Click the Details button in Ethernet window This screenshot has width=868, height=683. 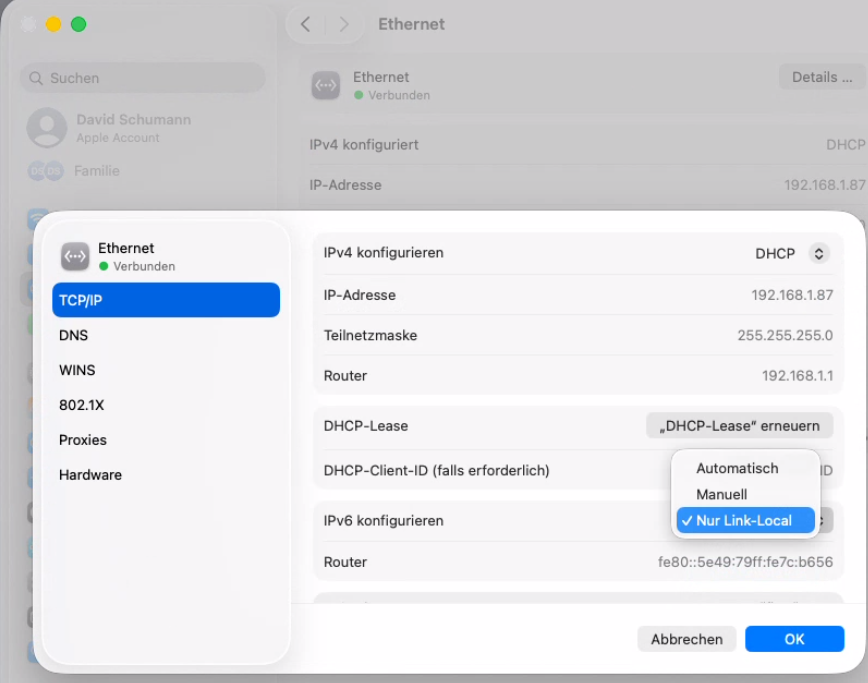[822, 77]
